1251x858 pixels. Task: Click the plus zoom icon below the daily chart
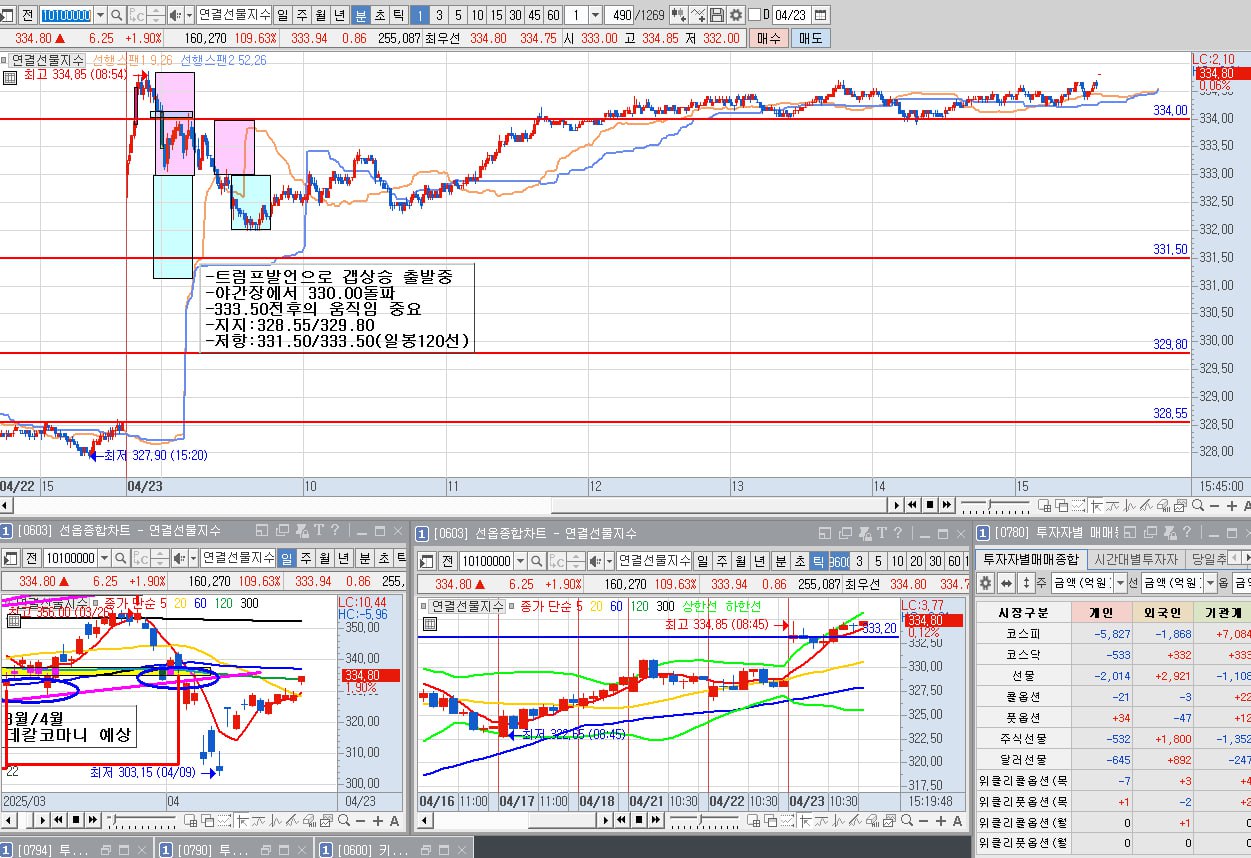pyautogui.click(x=377, y=821)
